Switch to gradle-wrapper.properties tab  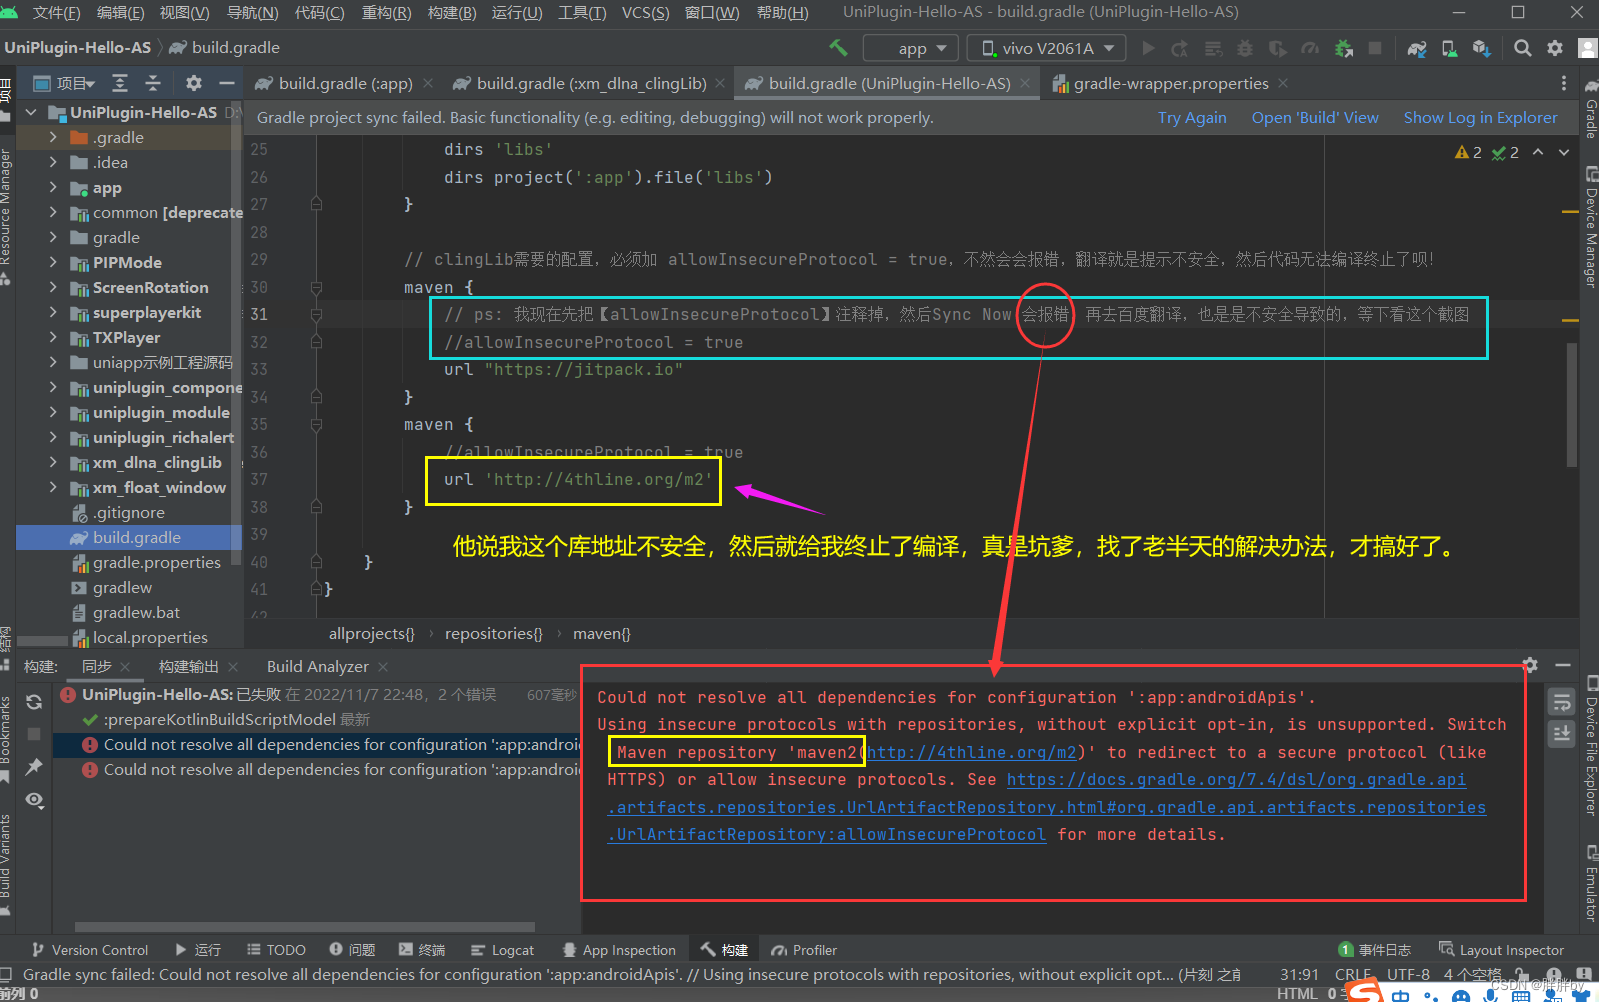(1170, 84)
